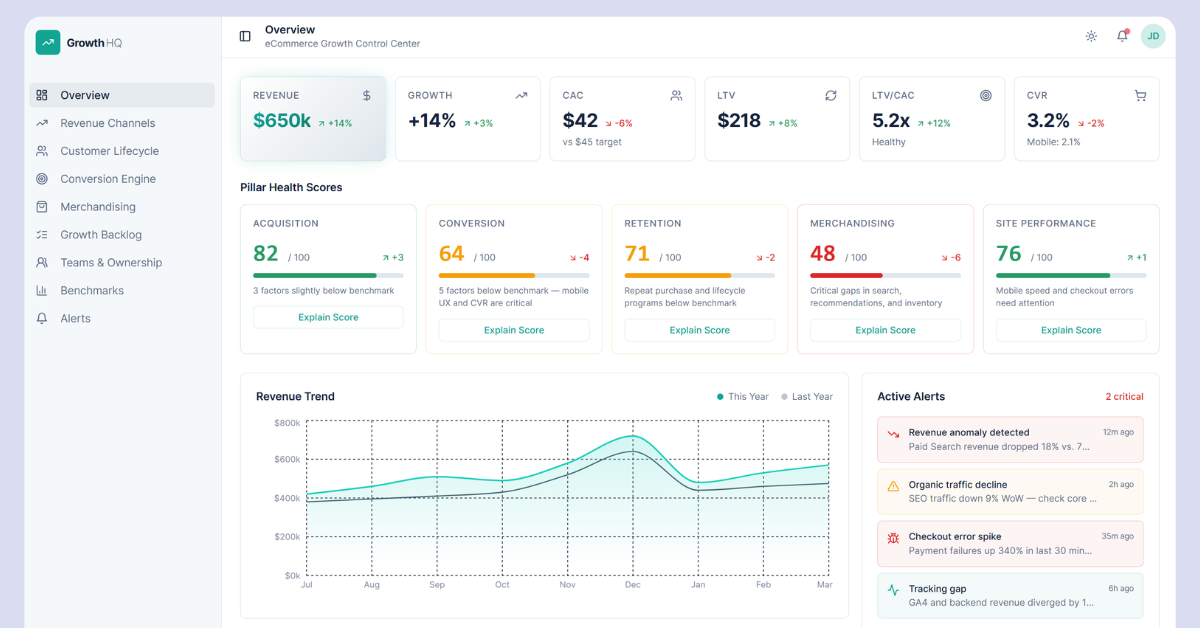This screenshot has width=1200, height=628.
Task: Click the "$218" LTV value
Action: 739,121
